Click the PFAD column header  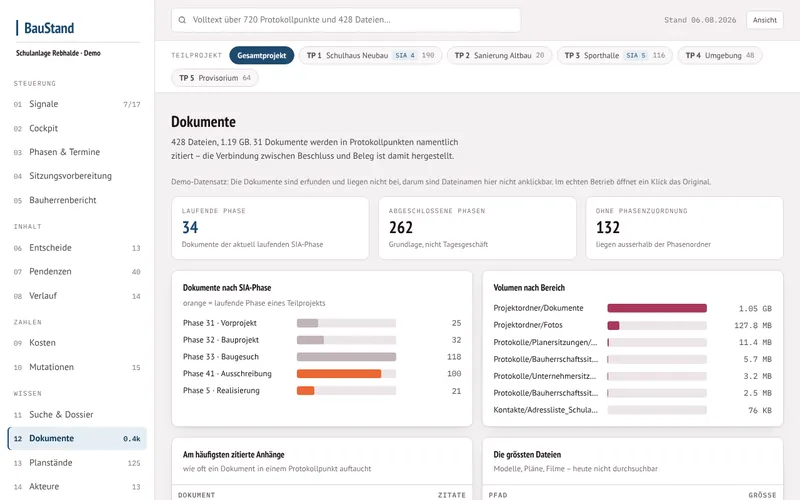[x=498, y=495]
